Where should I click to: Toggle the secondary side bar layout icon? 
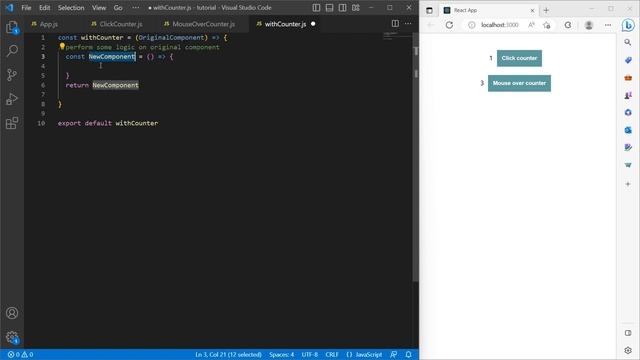point(342,8)
